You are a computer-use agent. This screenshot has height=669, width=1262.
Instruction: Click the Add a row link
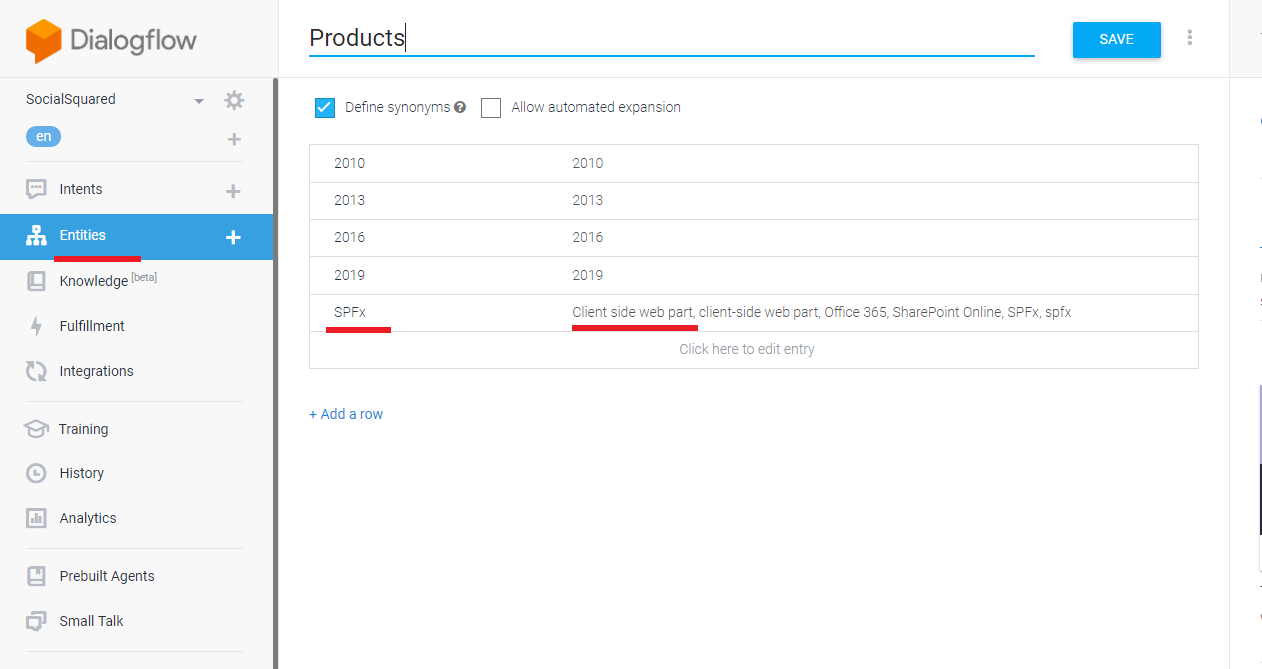pyautogui.click(x=346, y=414)
